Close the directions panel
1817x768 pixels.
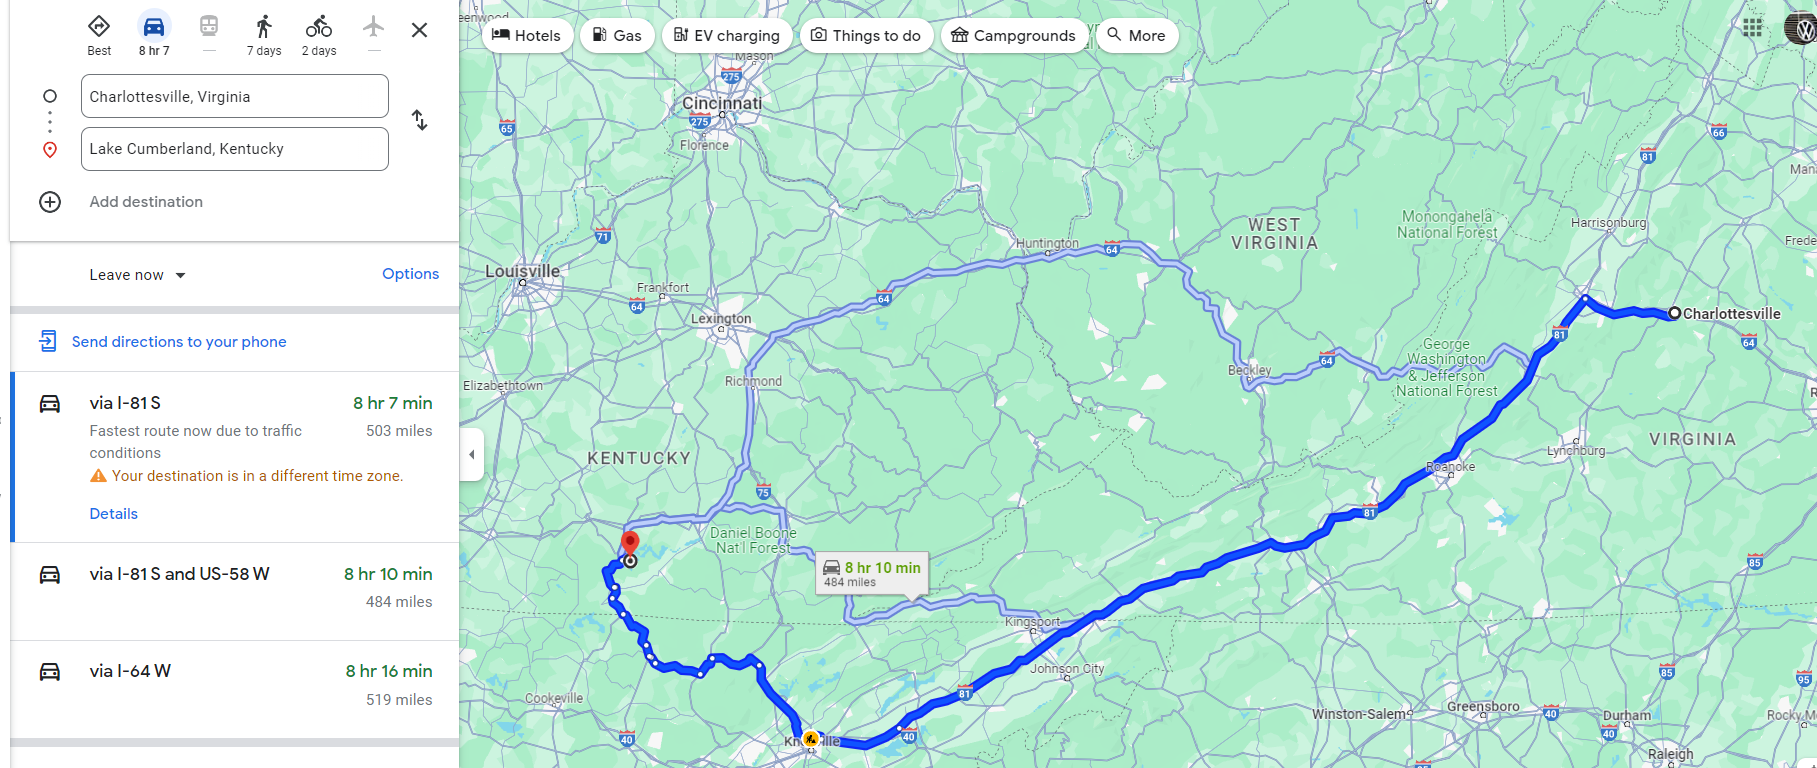tap(420, 30)
